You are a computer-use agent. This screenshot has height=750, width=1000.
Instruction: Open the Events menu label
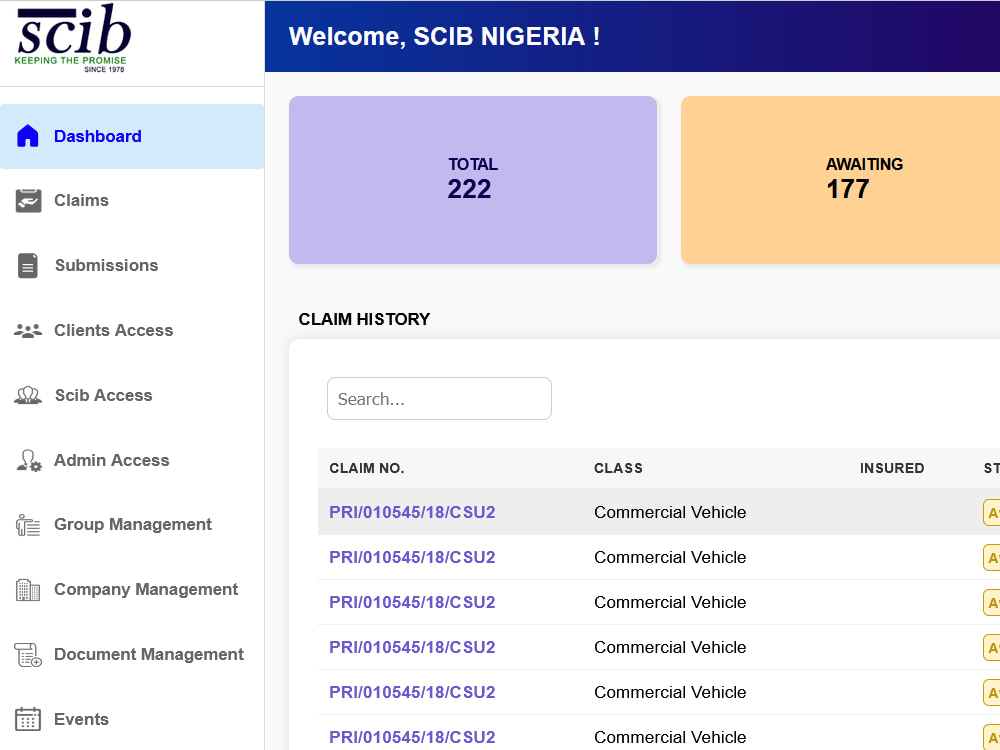pos(81,719)
